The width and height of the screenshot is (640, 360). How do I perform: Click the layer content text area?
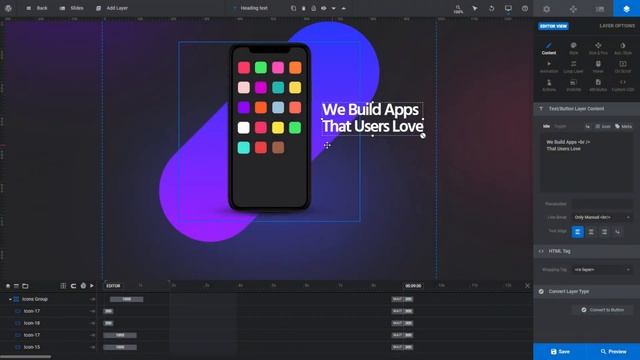(587, 163)
